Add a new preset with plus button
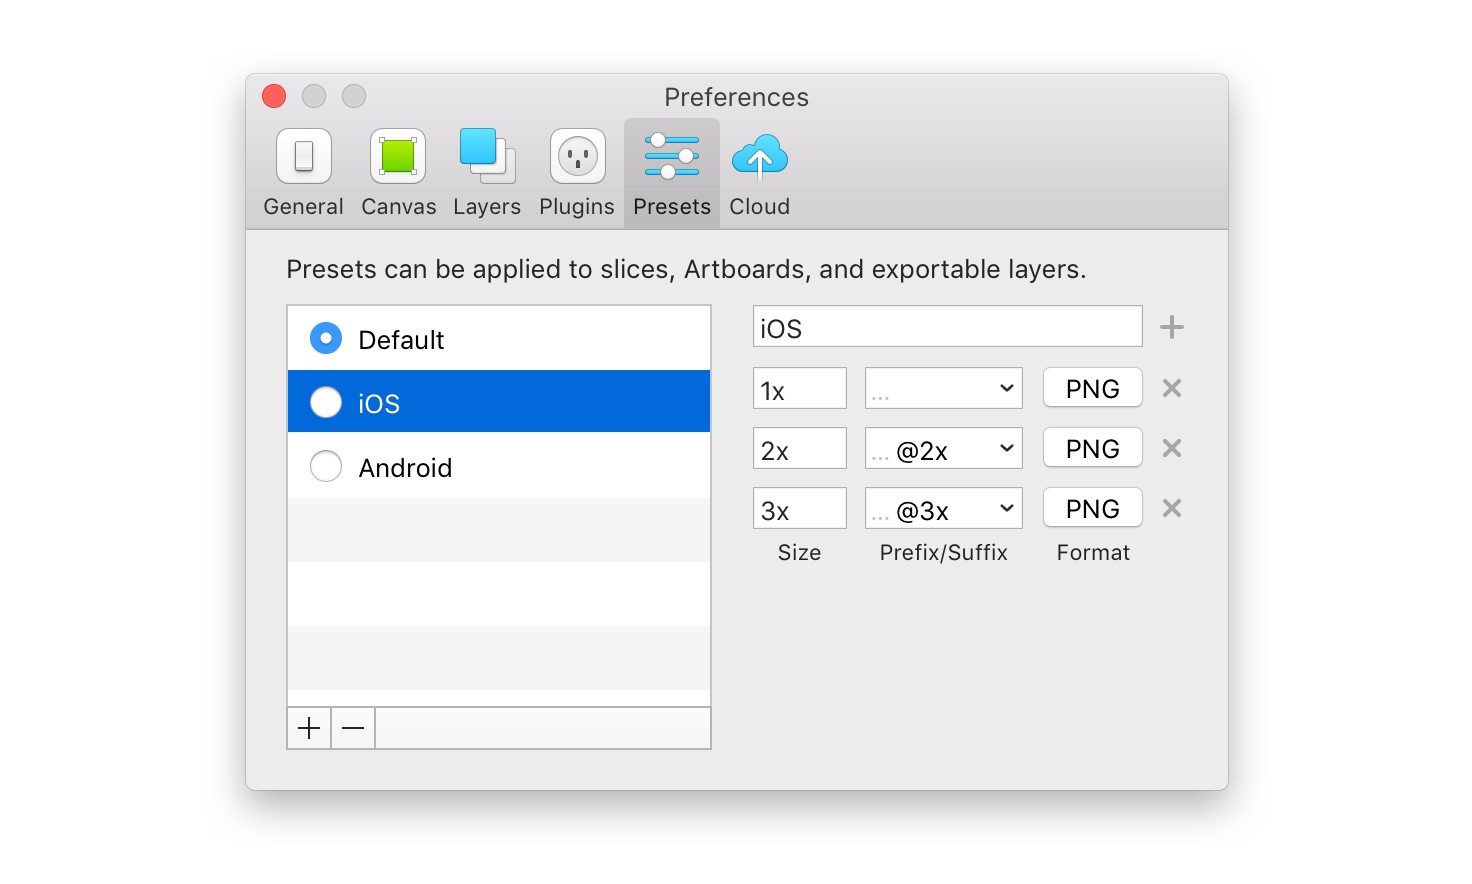1472x884 pixels. coord(309,728)
